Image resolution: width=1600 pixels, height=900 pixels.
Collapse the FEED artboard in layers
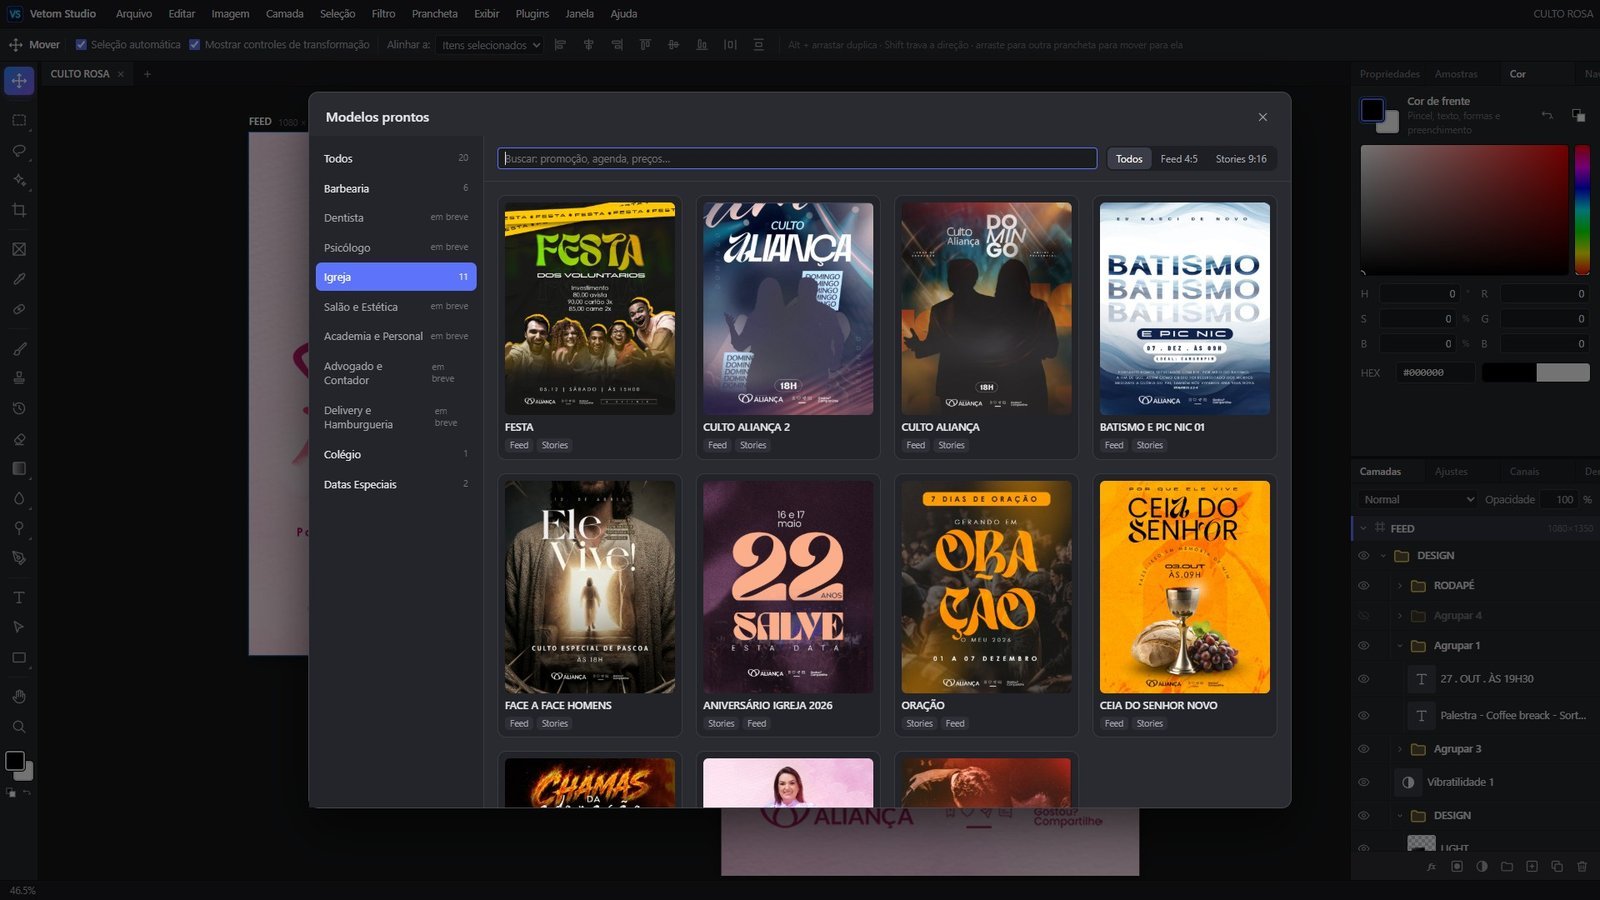point(1363,528)
